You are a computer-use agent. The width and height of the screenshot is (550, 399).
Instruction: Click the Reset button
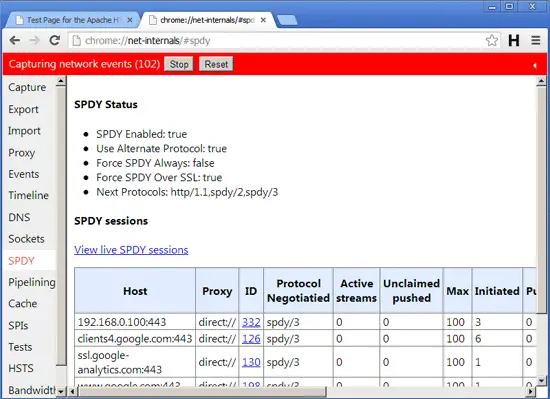coord(216,65)
